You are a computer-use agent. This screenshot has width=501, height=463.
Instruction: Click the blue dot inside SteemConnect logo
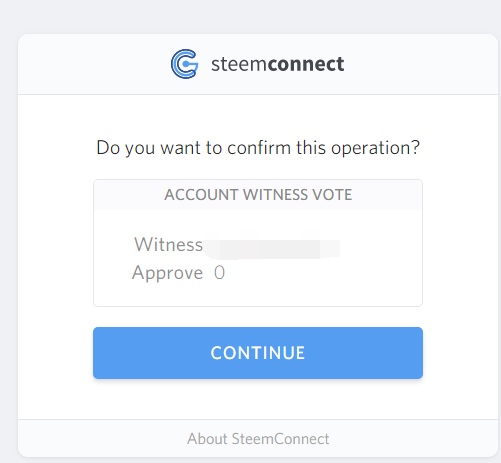pyautogui.click(x=186, y=63)
